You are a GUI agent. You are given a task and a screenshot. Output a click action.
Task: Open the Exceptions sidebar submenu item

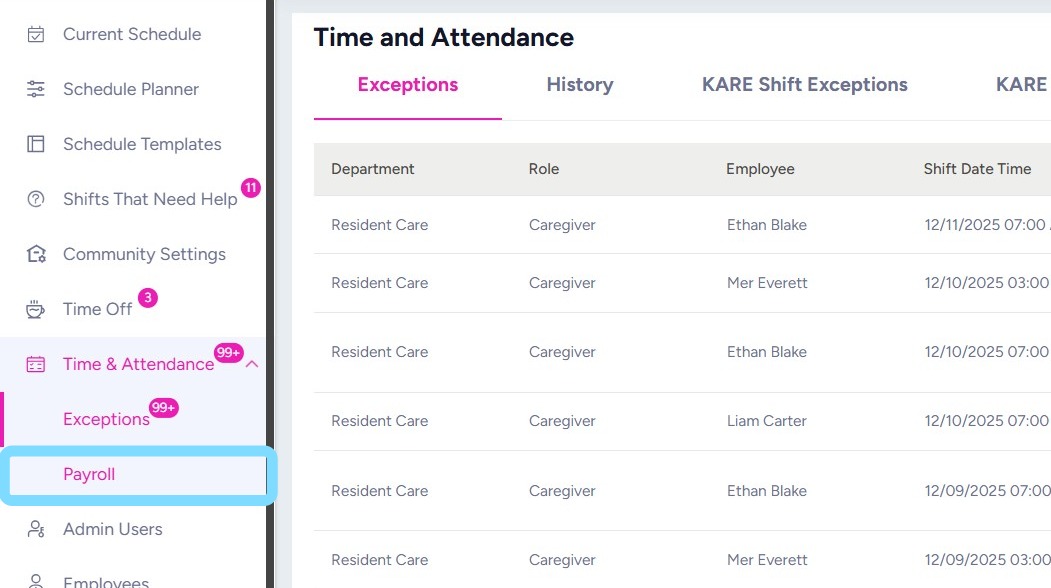coord(106,419)
